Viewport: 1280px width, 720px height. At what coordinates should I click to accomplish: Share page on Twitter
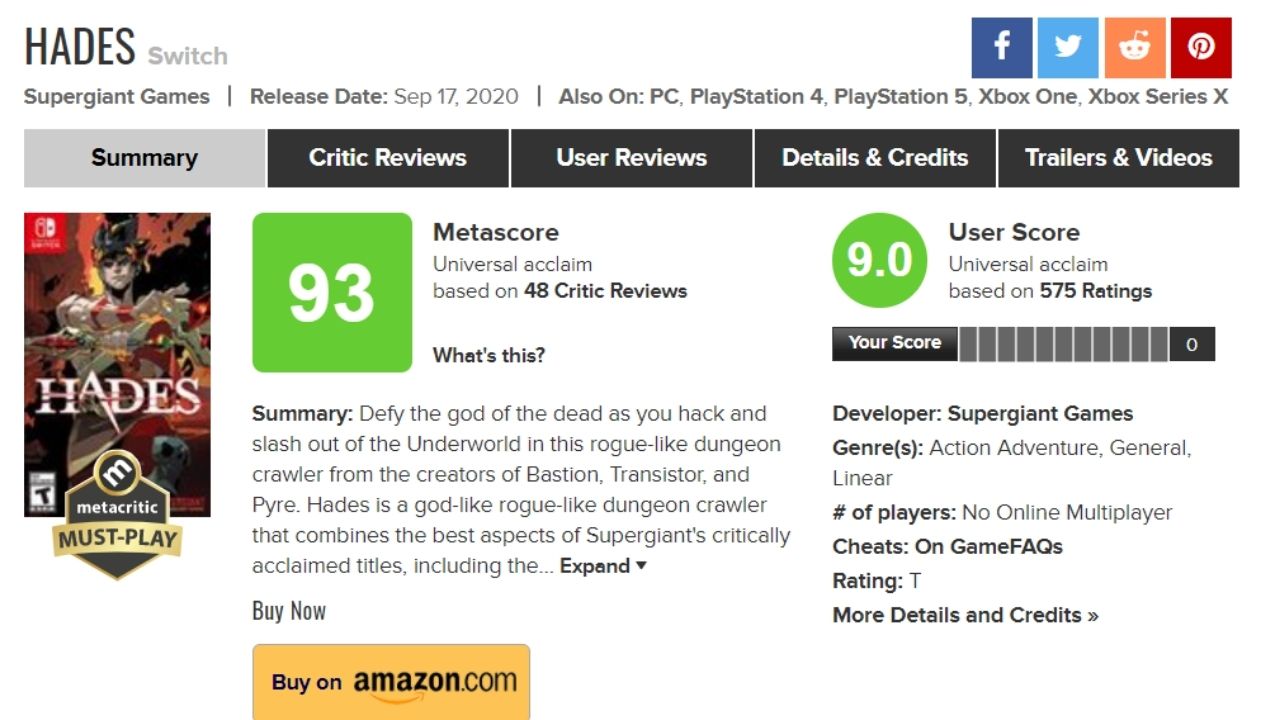(x=1068, y=47)
